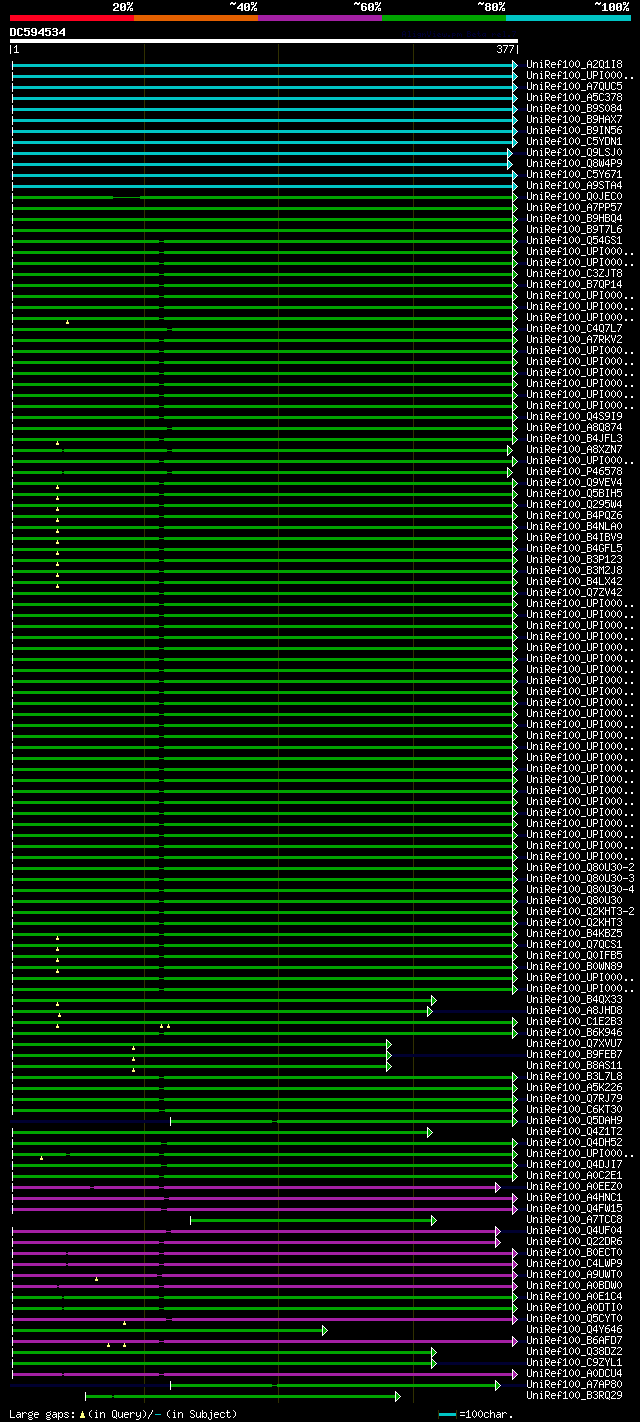The width and height of the screenshot is (640, 1422).
Task: Pick the UniRef100_B7QP14 label
Action: point(574,284)
